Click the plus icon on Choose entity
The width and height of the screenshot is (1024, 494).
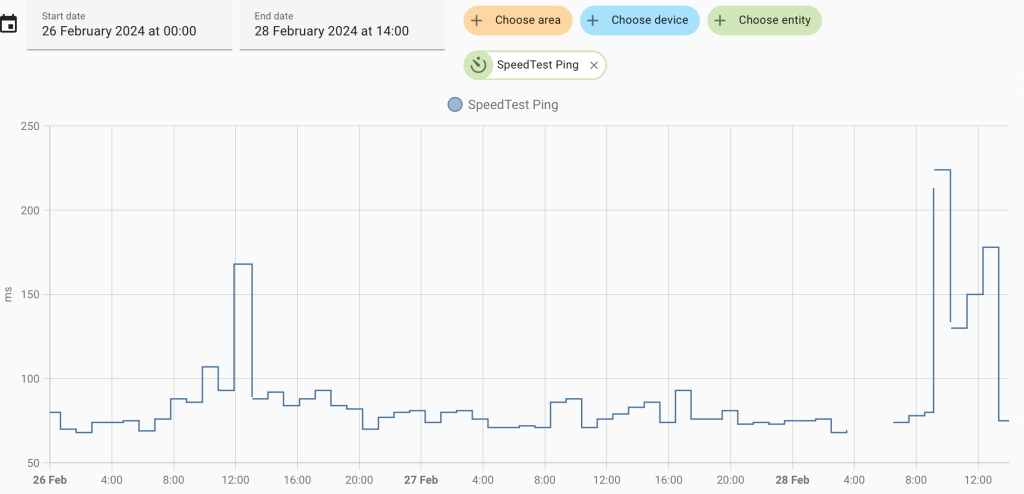(720, 20)
